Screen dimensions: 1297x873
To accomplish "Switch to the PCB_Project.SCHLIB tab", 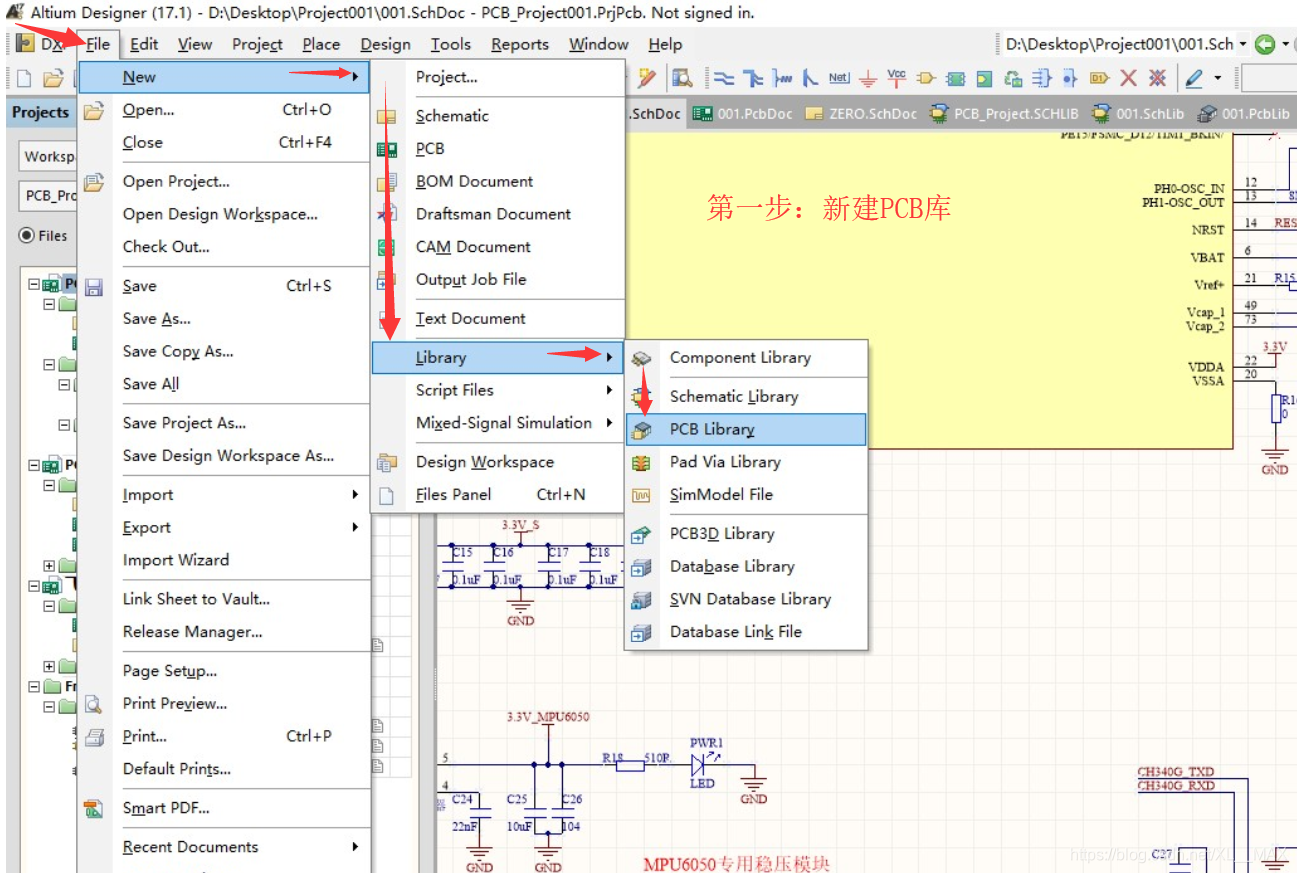I will click(x=1005, y=113).
